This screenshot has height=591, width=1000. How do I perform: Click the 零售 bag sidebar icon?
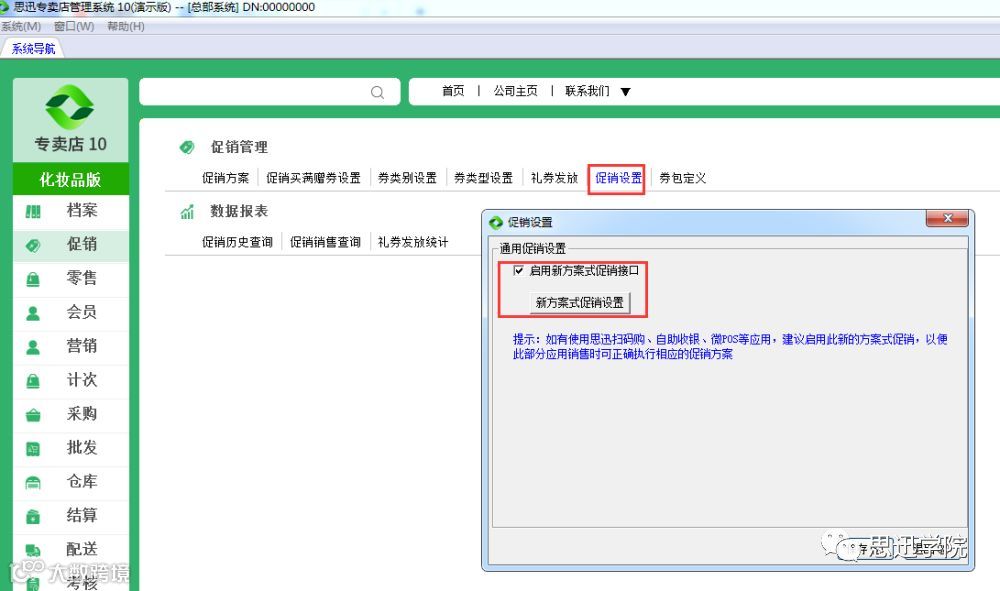pos(33,279)
